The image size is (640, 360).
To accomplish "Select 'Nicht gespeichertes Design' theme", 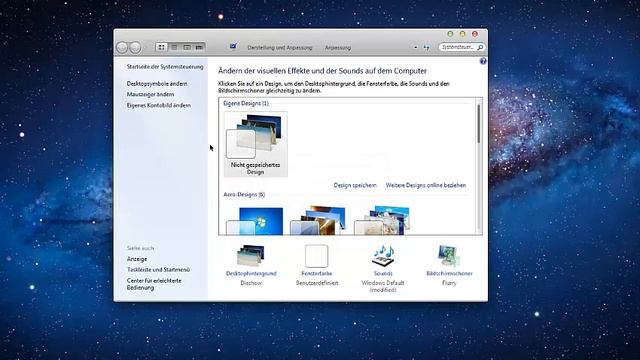I will click(256, 144).
